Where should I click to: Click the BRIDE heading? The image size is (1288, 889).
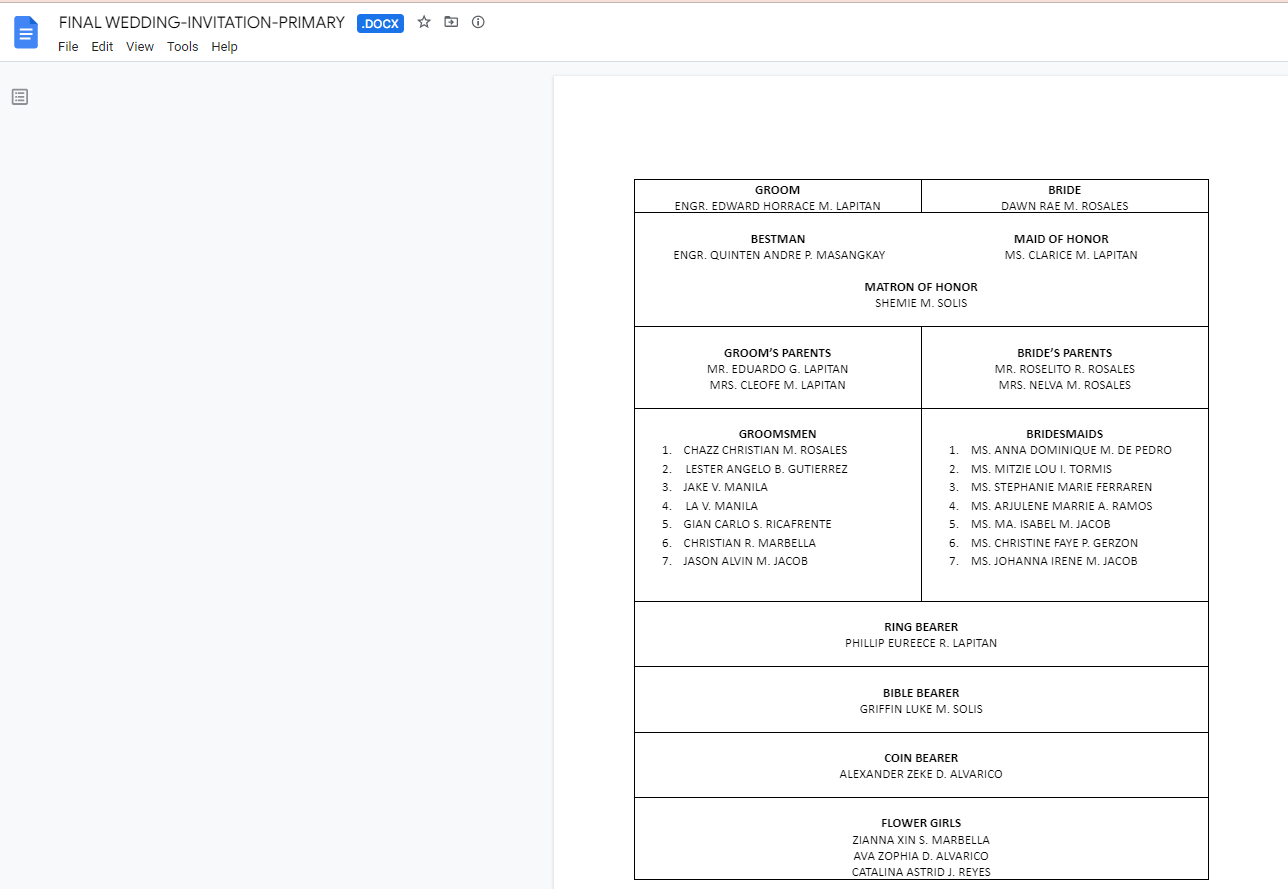pyautogui.click(x=1065, y=190)
